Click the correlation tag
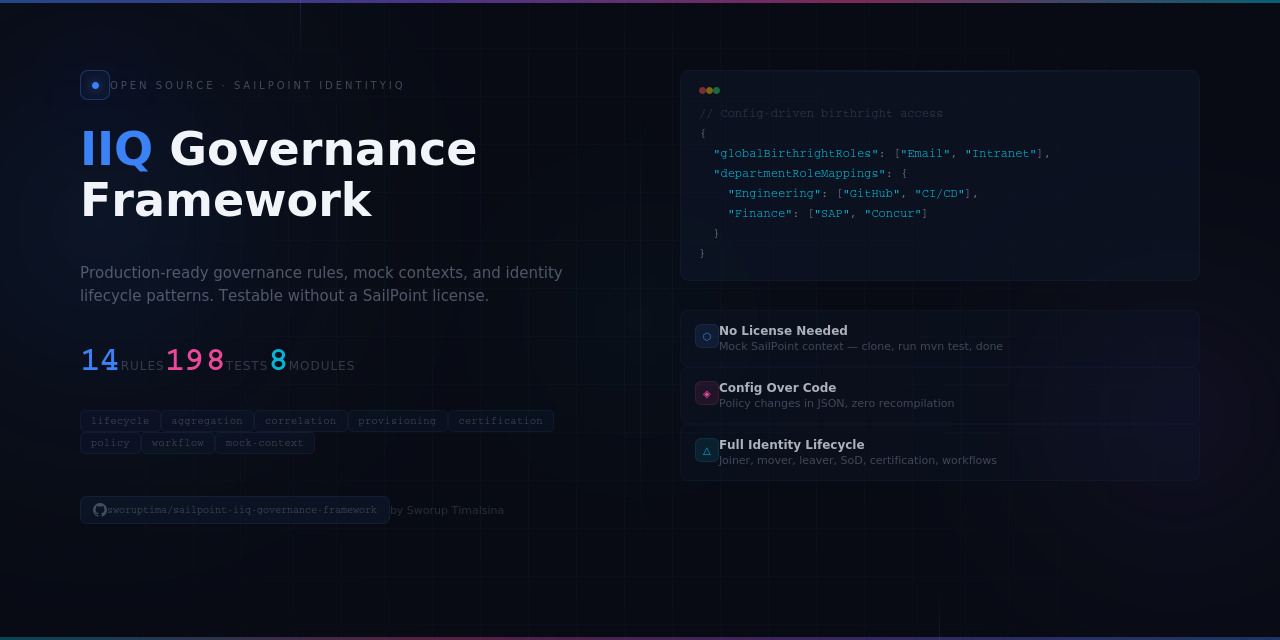This screenshot has height=640, width=1280. click(x=300, y=421)
